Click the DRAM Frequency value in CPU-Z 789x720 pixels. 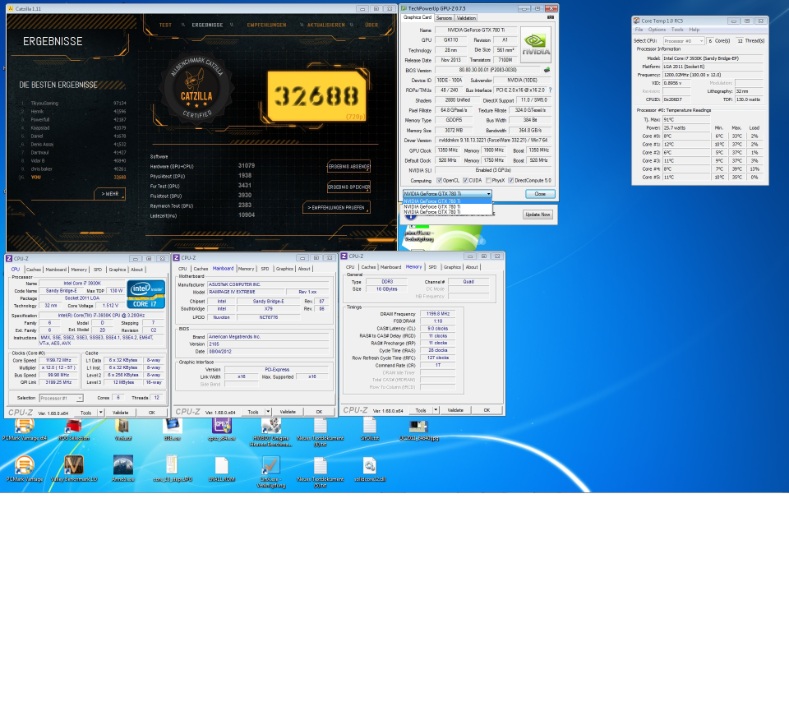pyautogui.click(x=438, y=313)
